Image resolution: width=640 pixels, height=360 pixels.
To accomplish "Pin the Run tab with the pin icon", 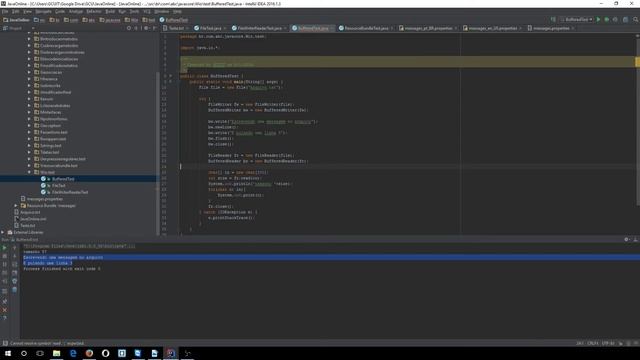I will tap(4, 301).
